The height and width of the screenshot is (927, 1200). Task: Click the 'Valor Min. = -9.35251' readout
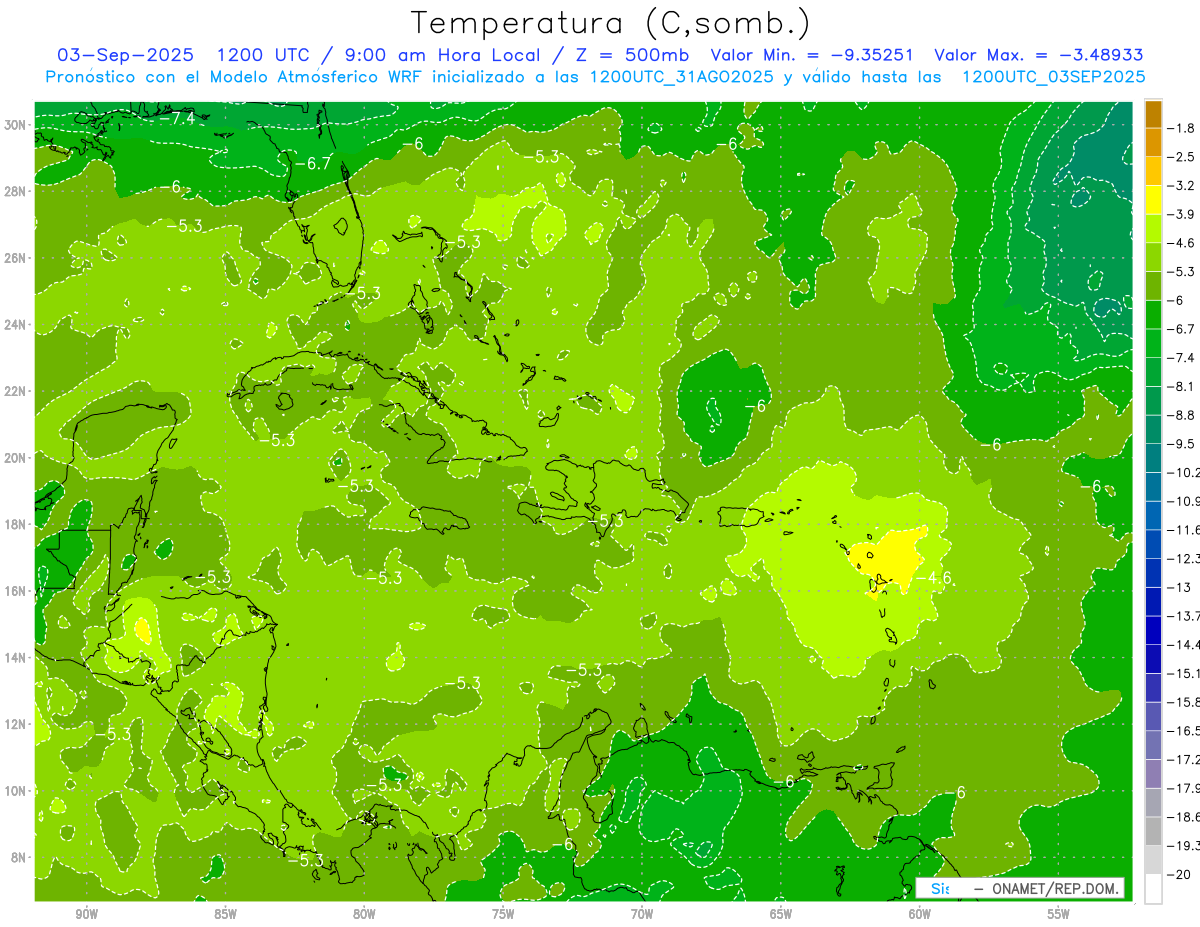click(813, 55)
